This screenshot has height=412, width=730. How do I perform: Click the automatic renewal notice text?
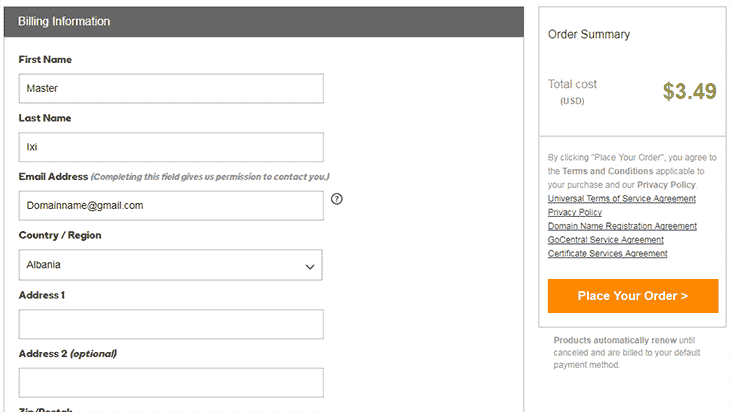pos(627,352)
